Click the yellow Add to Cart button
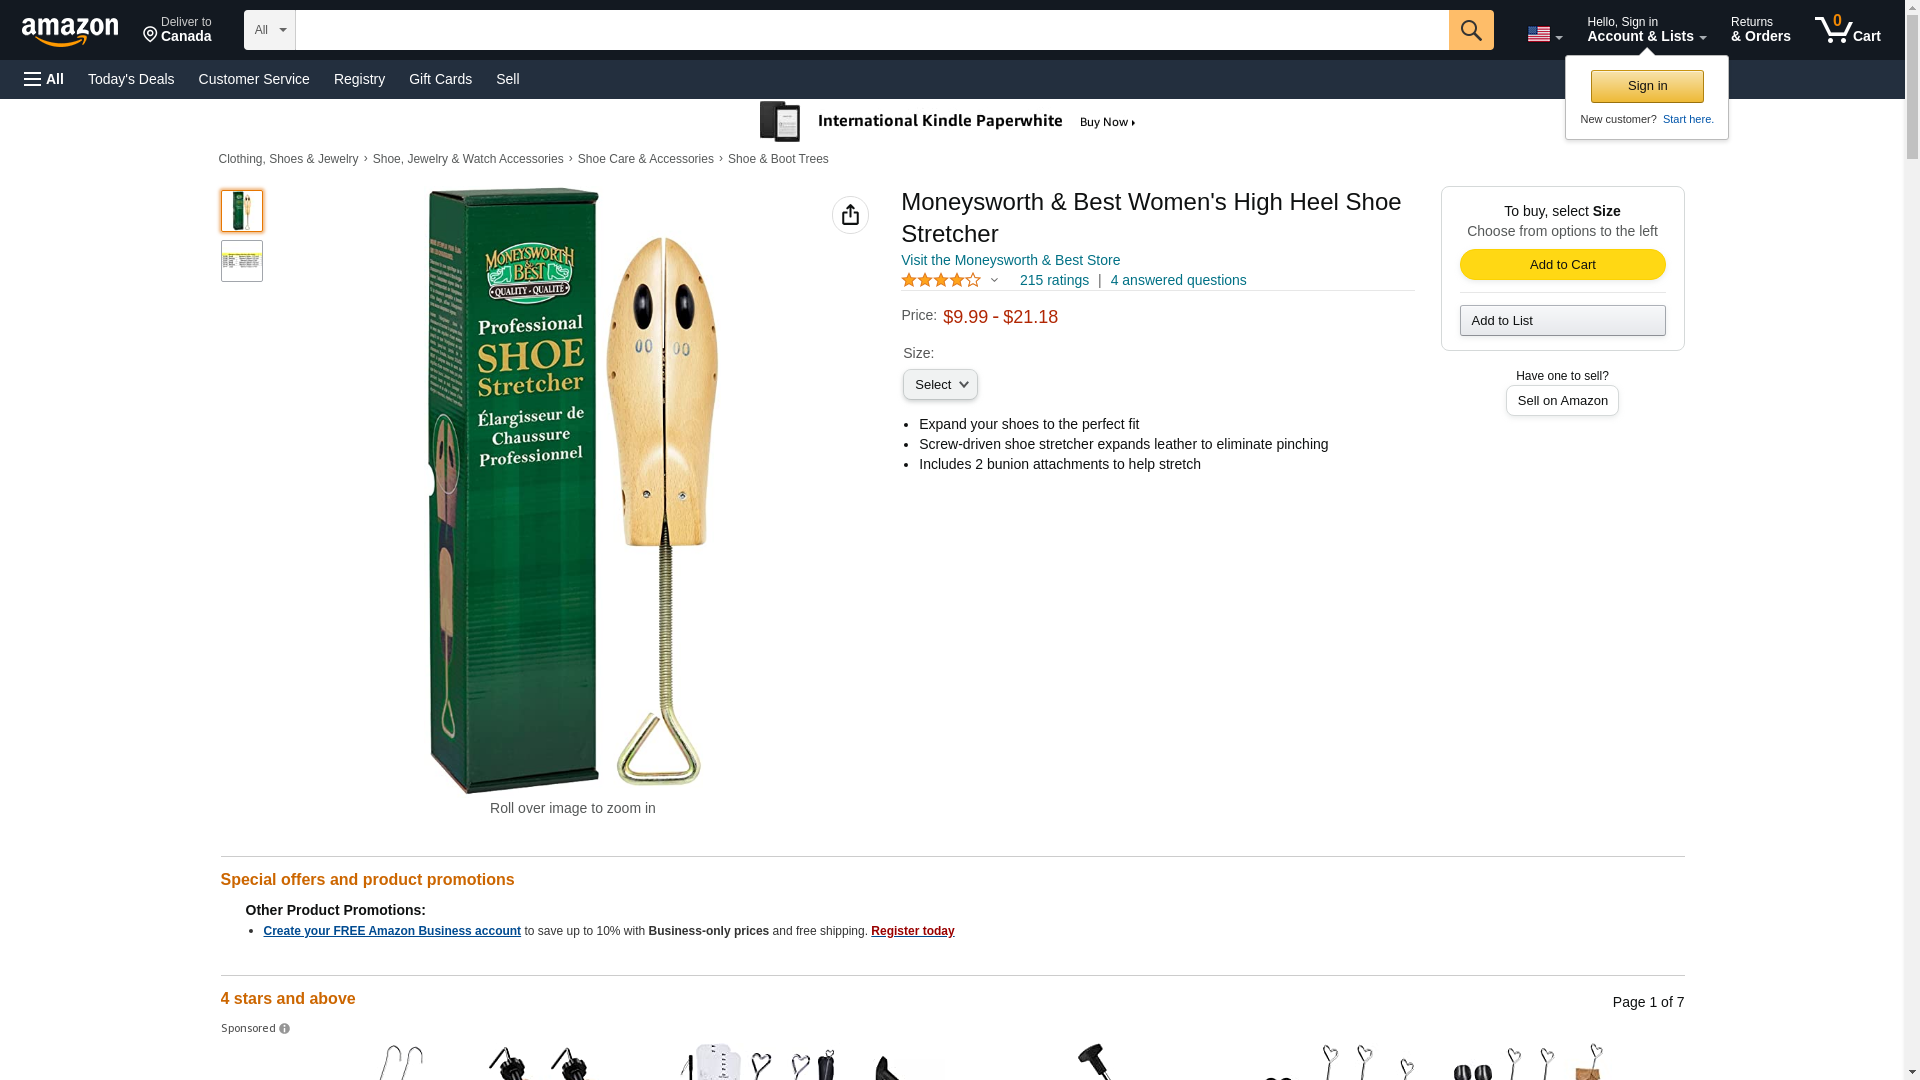Image resolution: width=1920 pixels, height=1080 pixels. 1562,265
